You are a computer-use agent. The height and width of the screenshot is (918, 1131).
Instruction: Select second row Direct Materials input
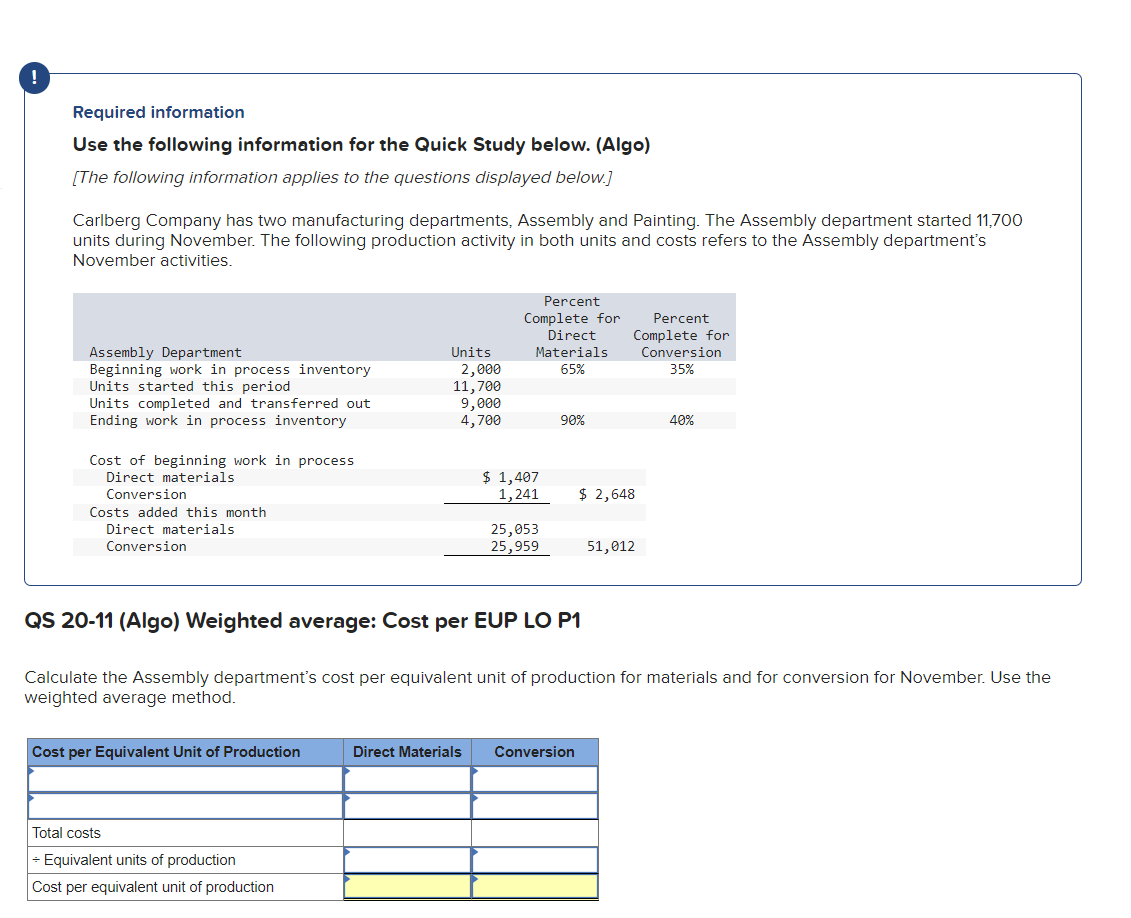[408, 806]
